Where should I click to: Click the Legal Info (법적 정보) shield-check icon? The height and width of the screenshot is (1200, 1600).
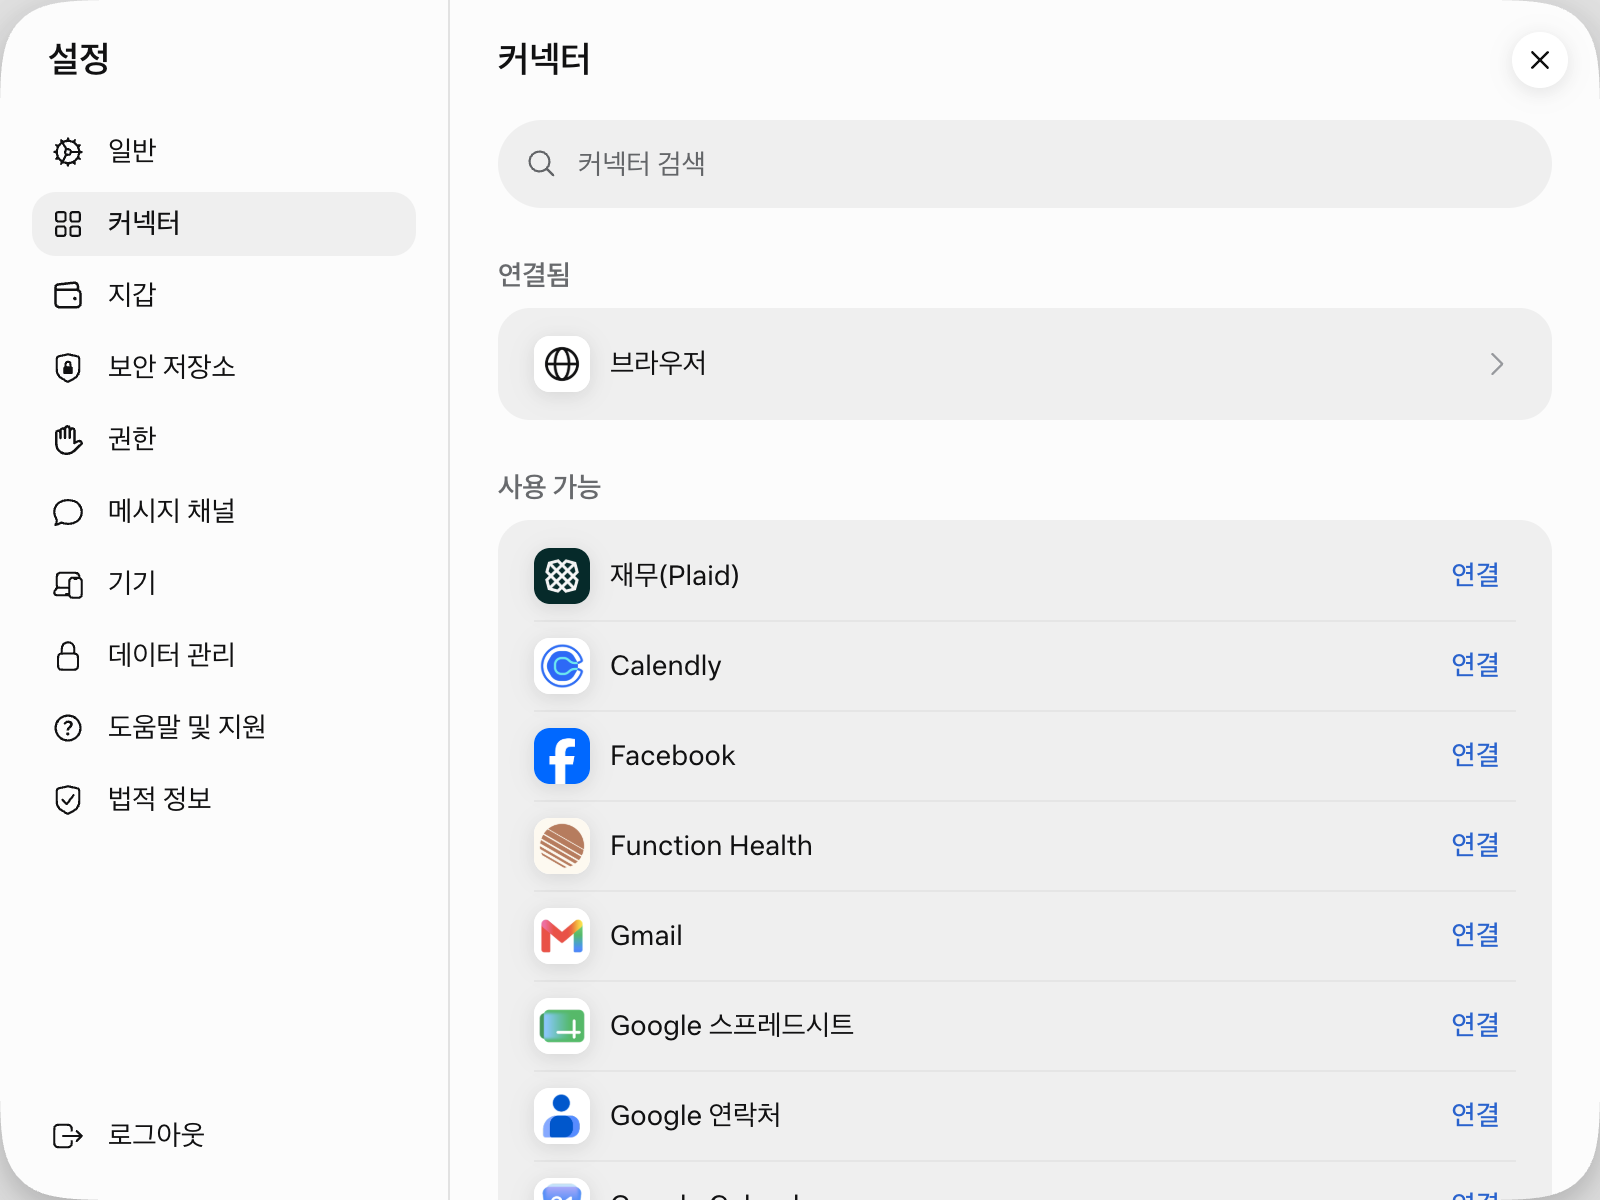pyautogui.click(x=68, y=800)
